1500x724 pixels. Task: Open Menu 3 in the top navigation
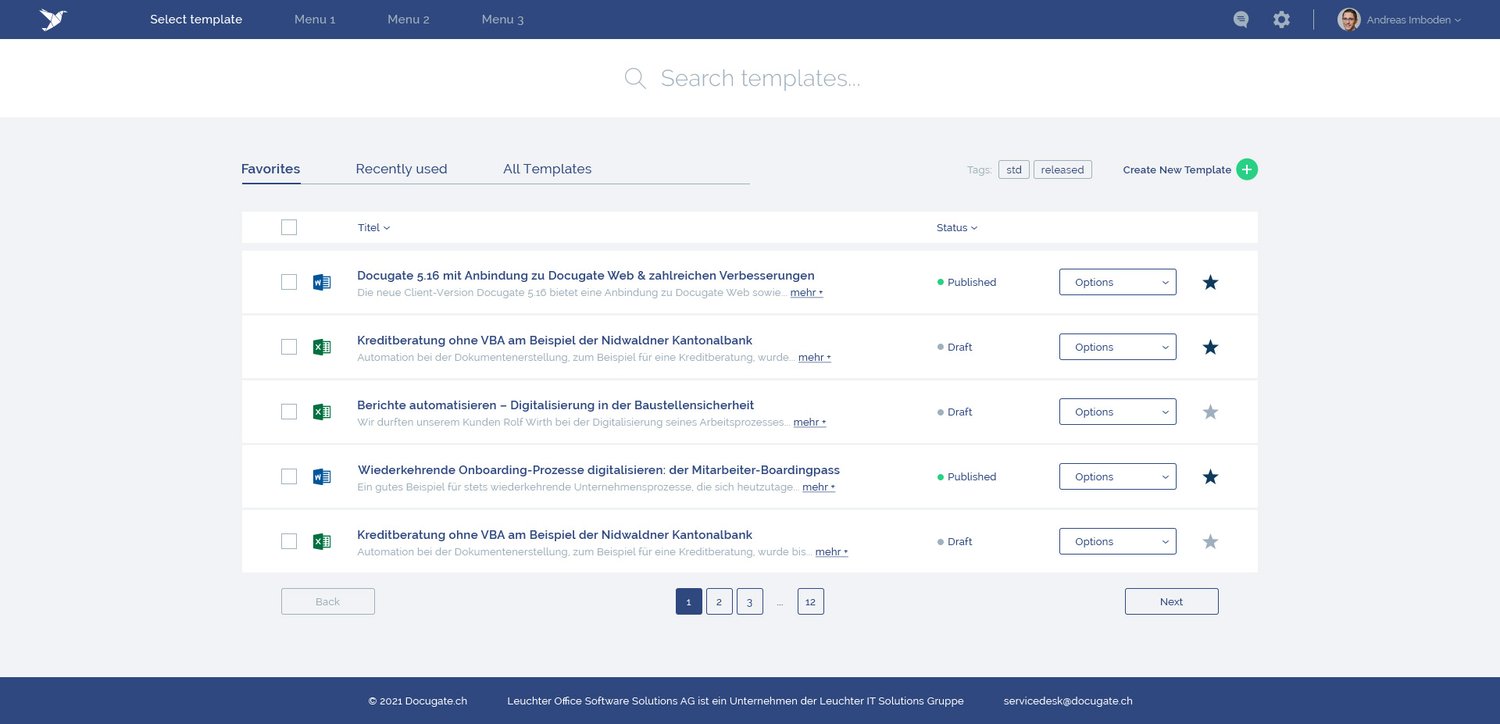tap(502, 19)
